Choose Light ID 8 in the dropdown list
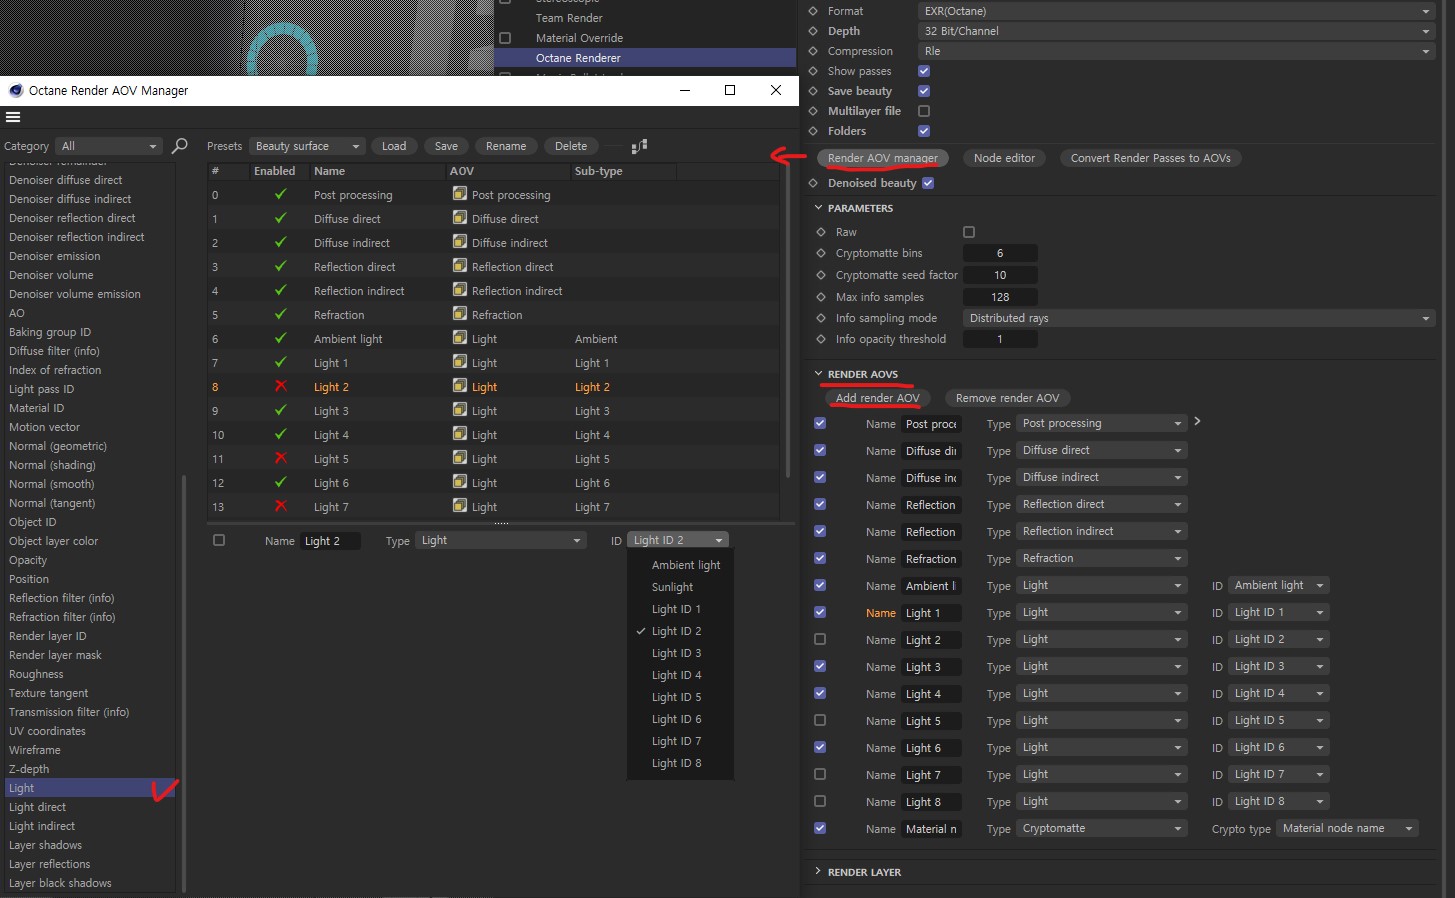 tap(676, 763)
